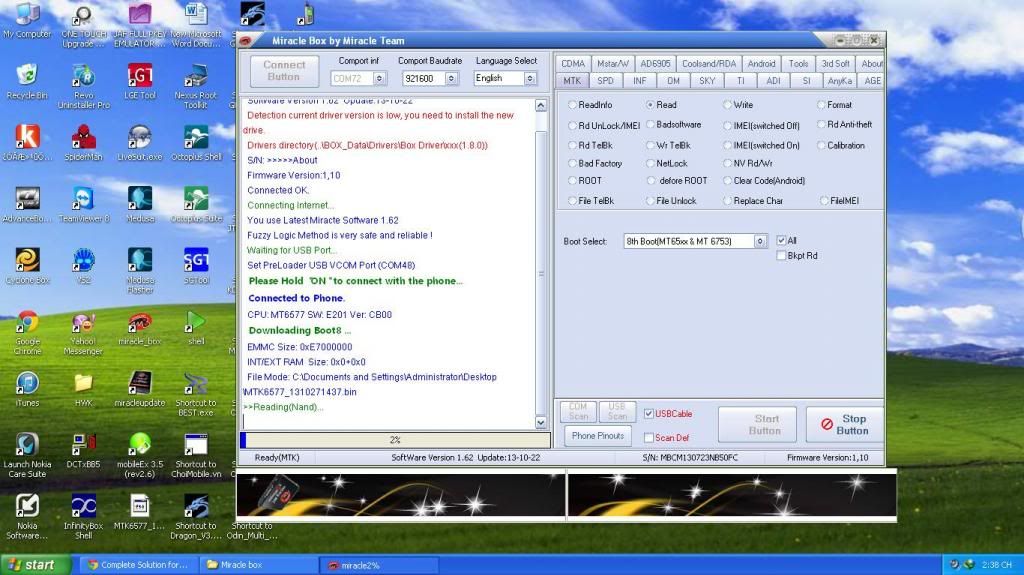1024x575 pixels.
Task: Open the 3rd Soft tab
Action: tap(835, 63)
